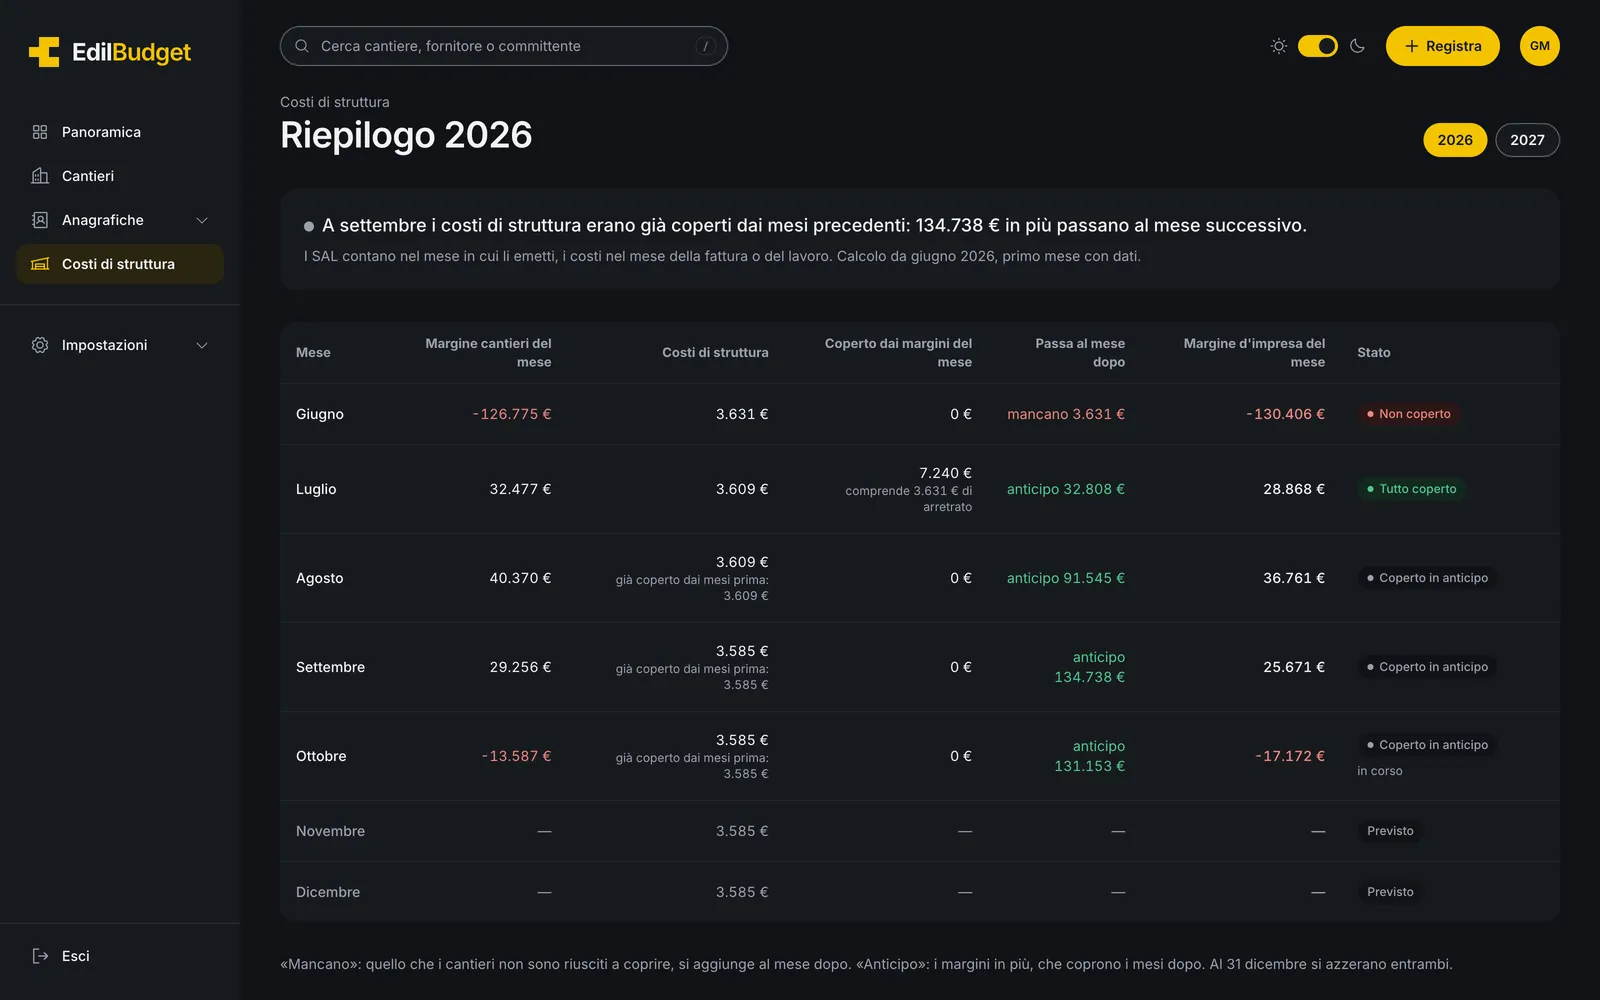
Task: Toggle the light/dark theme switch
Action: point(1318,46)
